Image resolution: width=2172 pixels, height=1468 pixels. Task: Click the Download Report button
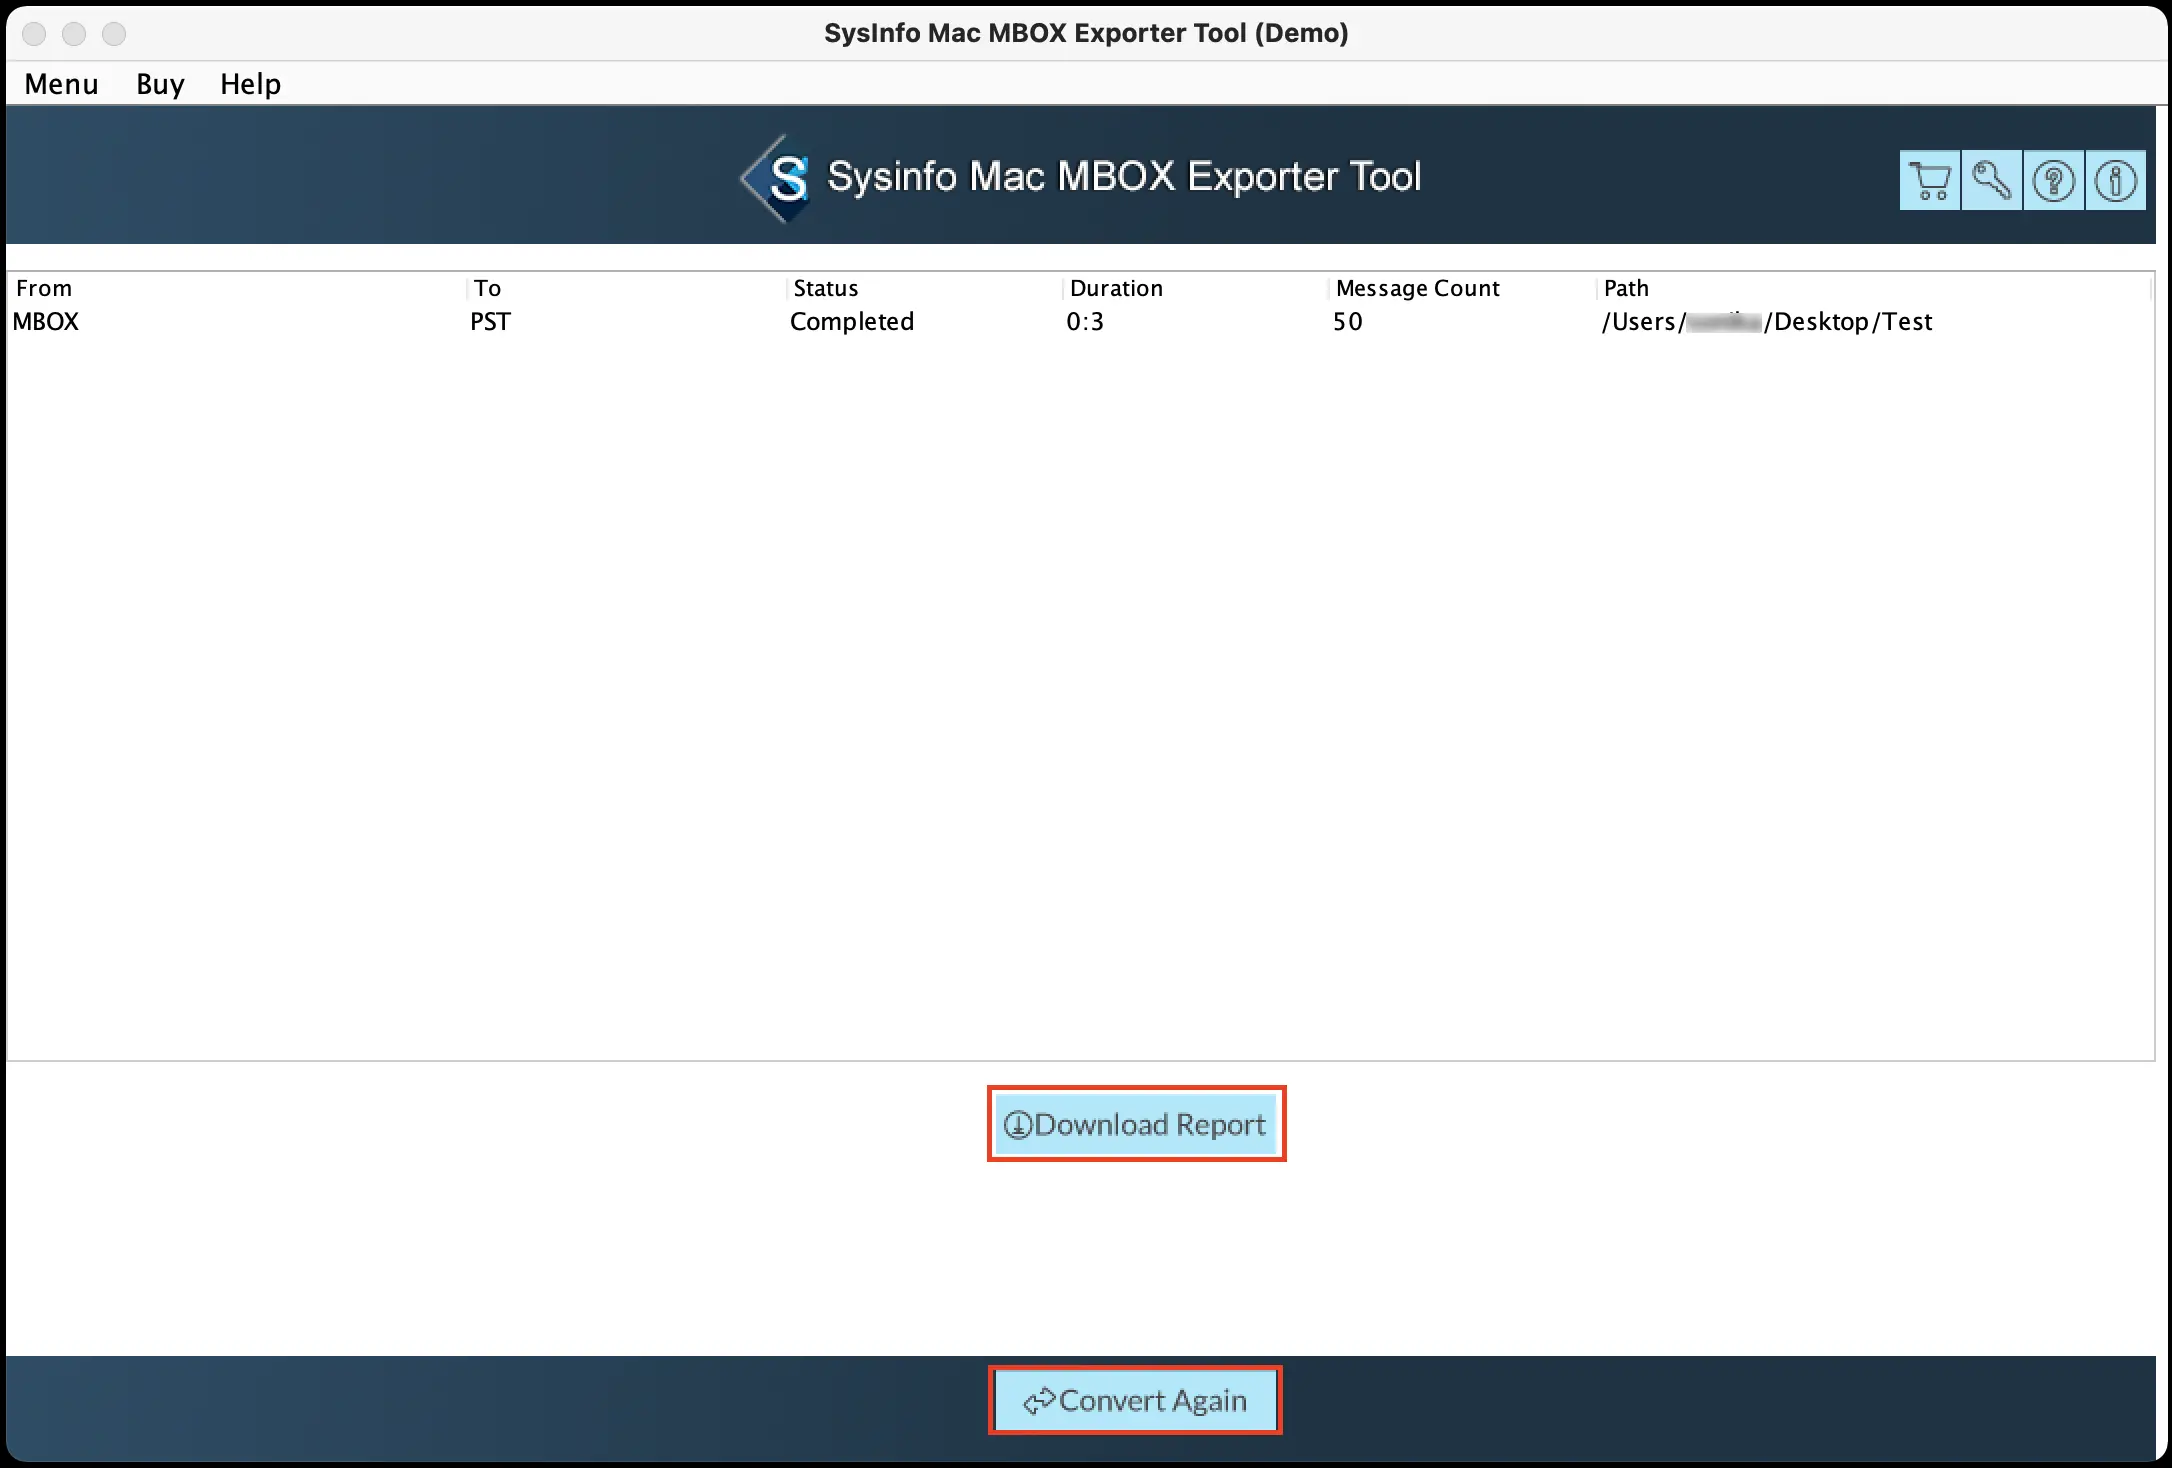point(1136,1124)
